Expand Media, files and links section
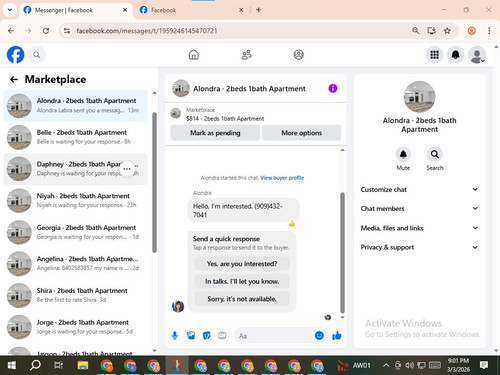500x375 pixels. click(x=419, y=228)
